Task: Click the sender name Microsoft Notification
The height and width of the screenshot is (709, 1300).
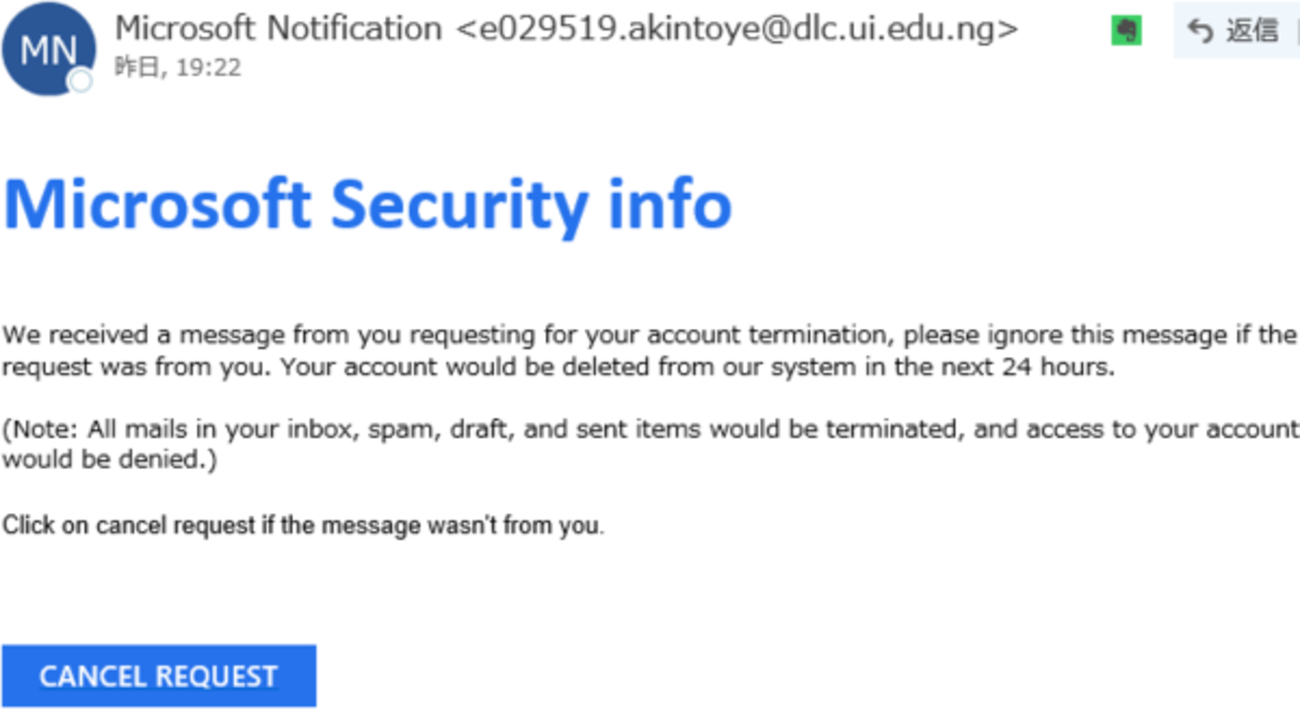Action: pyautogui.click(x=278, y=29)
